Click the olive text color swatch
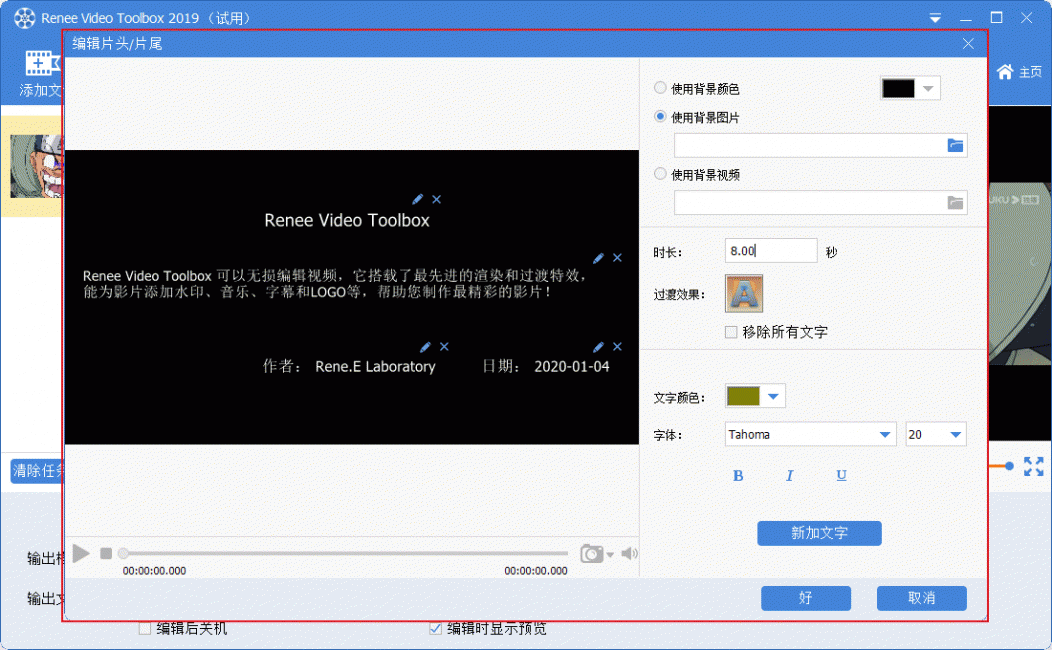This screenshot has height=650, width=1052. pyautogui.click(x=743, y=396)
